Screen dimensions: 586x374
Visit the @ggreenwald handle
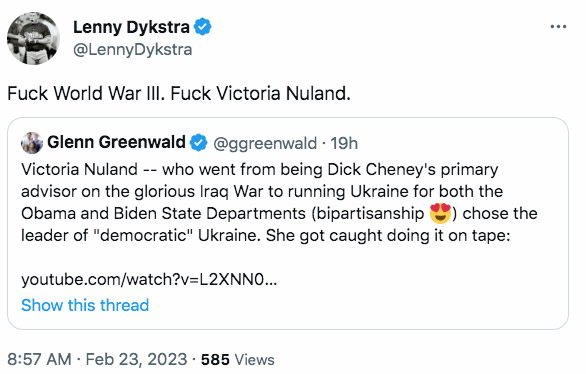point(265,143)
